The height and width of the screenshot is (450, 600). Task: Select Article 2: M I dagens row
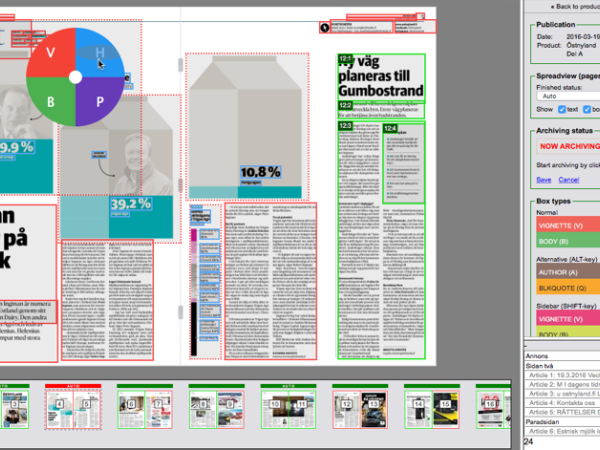(x=562, y=384)
